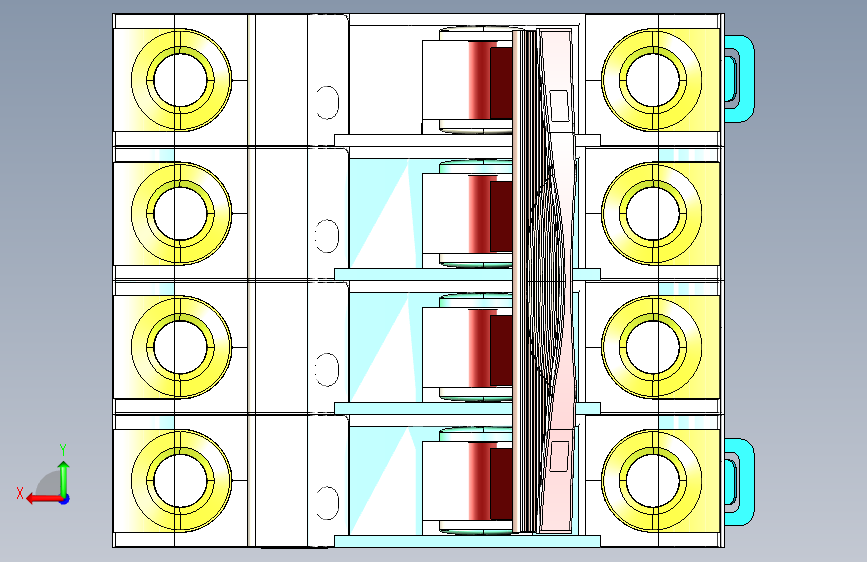867x562 pixels.
Task: Pick the fourth pole's left yellow terminal screw
Action: coord(181,481)
